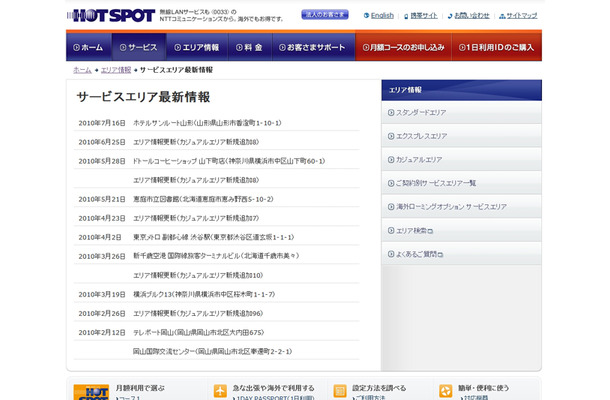Click the ホーム breadcrumb link
Image resolution: width=610 pixels, height=400 pixels.
(x=82, y=70)
